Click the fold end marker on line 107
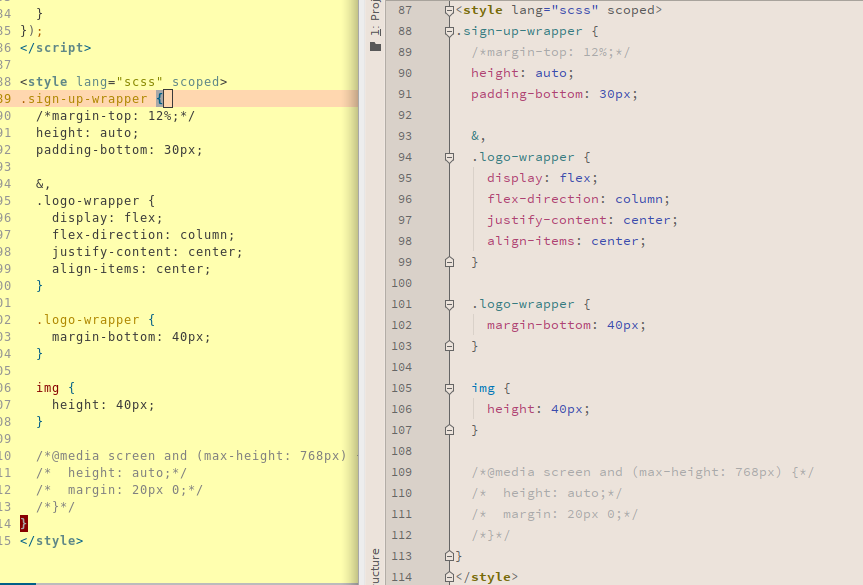The width and height of the screenshot is (863, 585). click(x=449, y=430)
